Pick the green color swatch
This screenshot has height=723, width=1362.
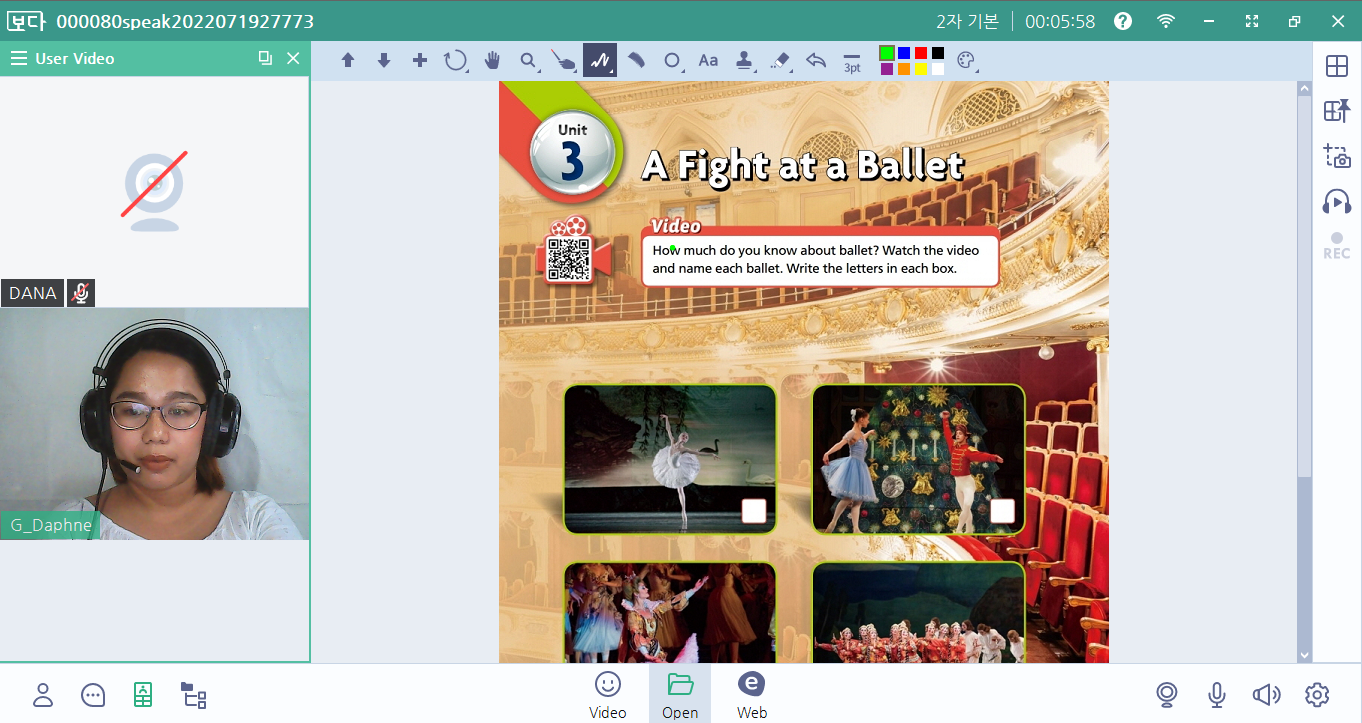tap(887, 53)
